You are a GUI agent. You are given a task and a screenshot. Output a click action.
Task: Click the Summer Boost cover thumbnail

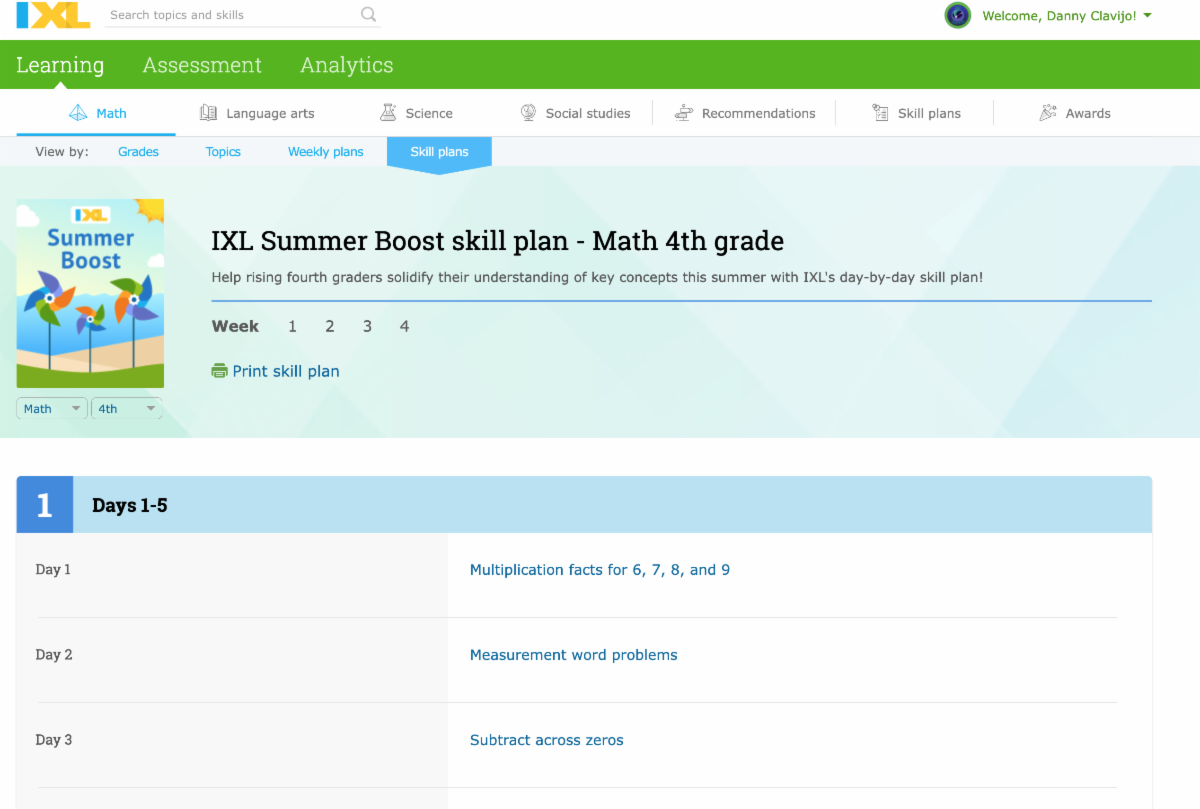[x=90, y=293]
